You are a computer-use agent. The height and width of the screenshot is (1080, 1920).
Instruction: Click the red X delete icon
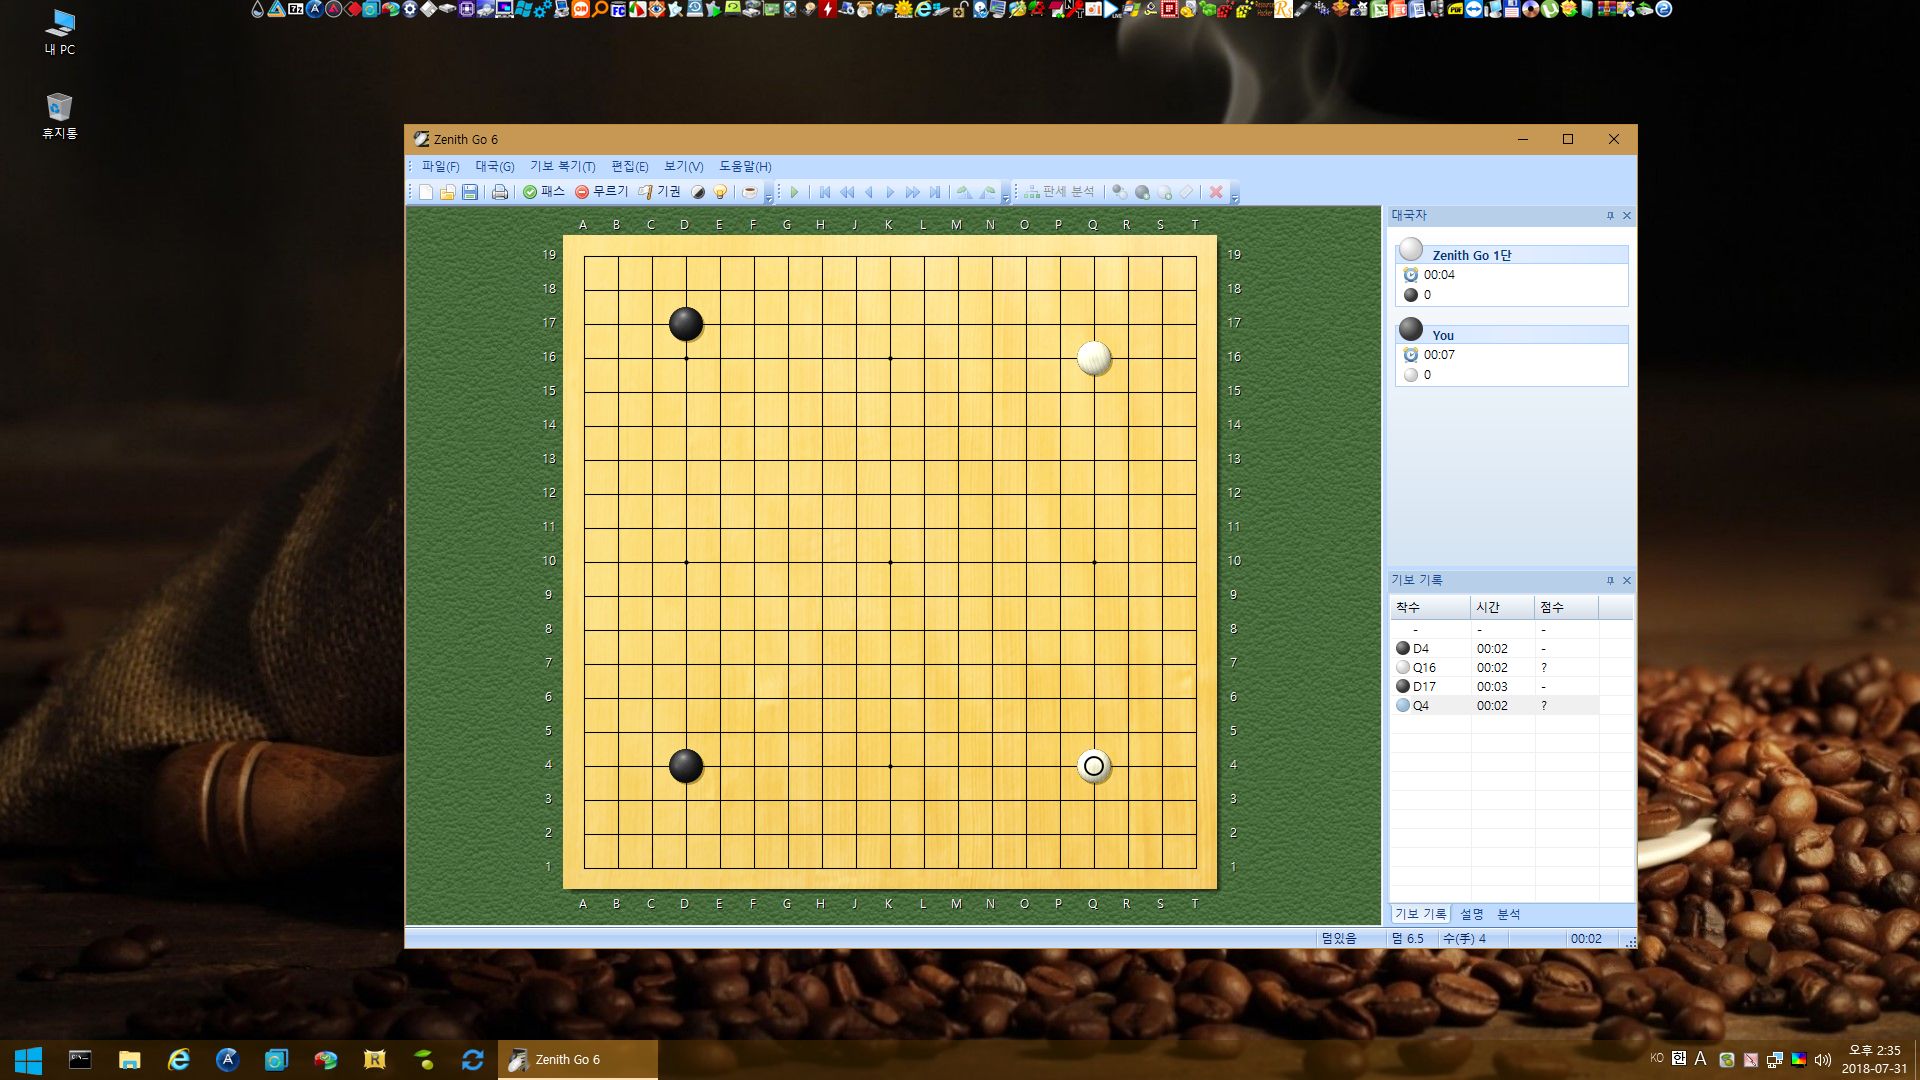point(1216,192)
